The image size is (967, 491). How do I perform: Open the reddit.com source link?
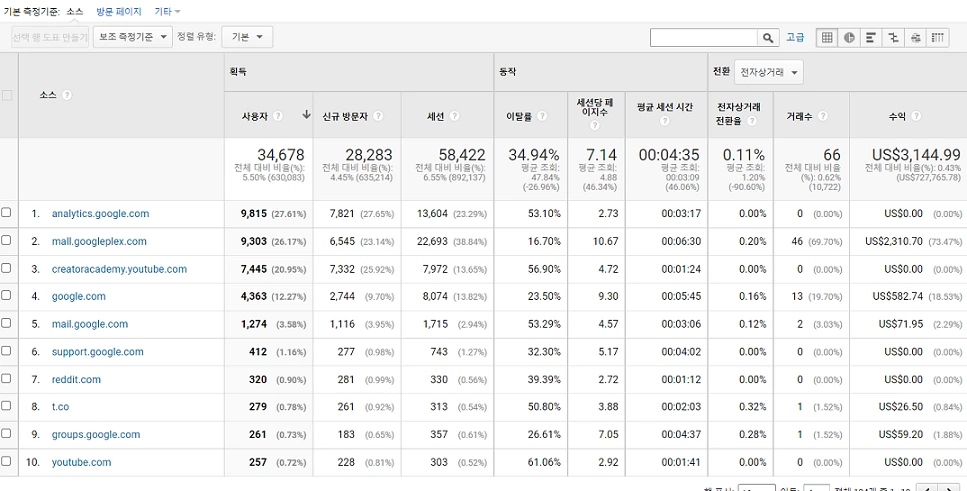pyautogui.click(x=76, y=379)
